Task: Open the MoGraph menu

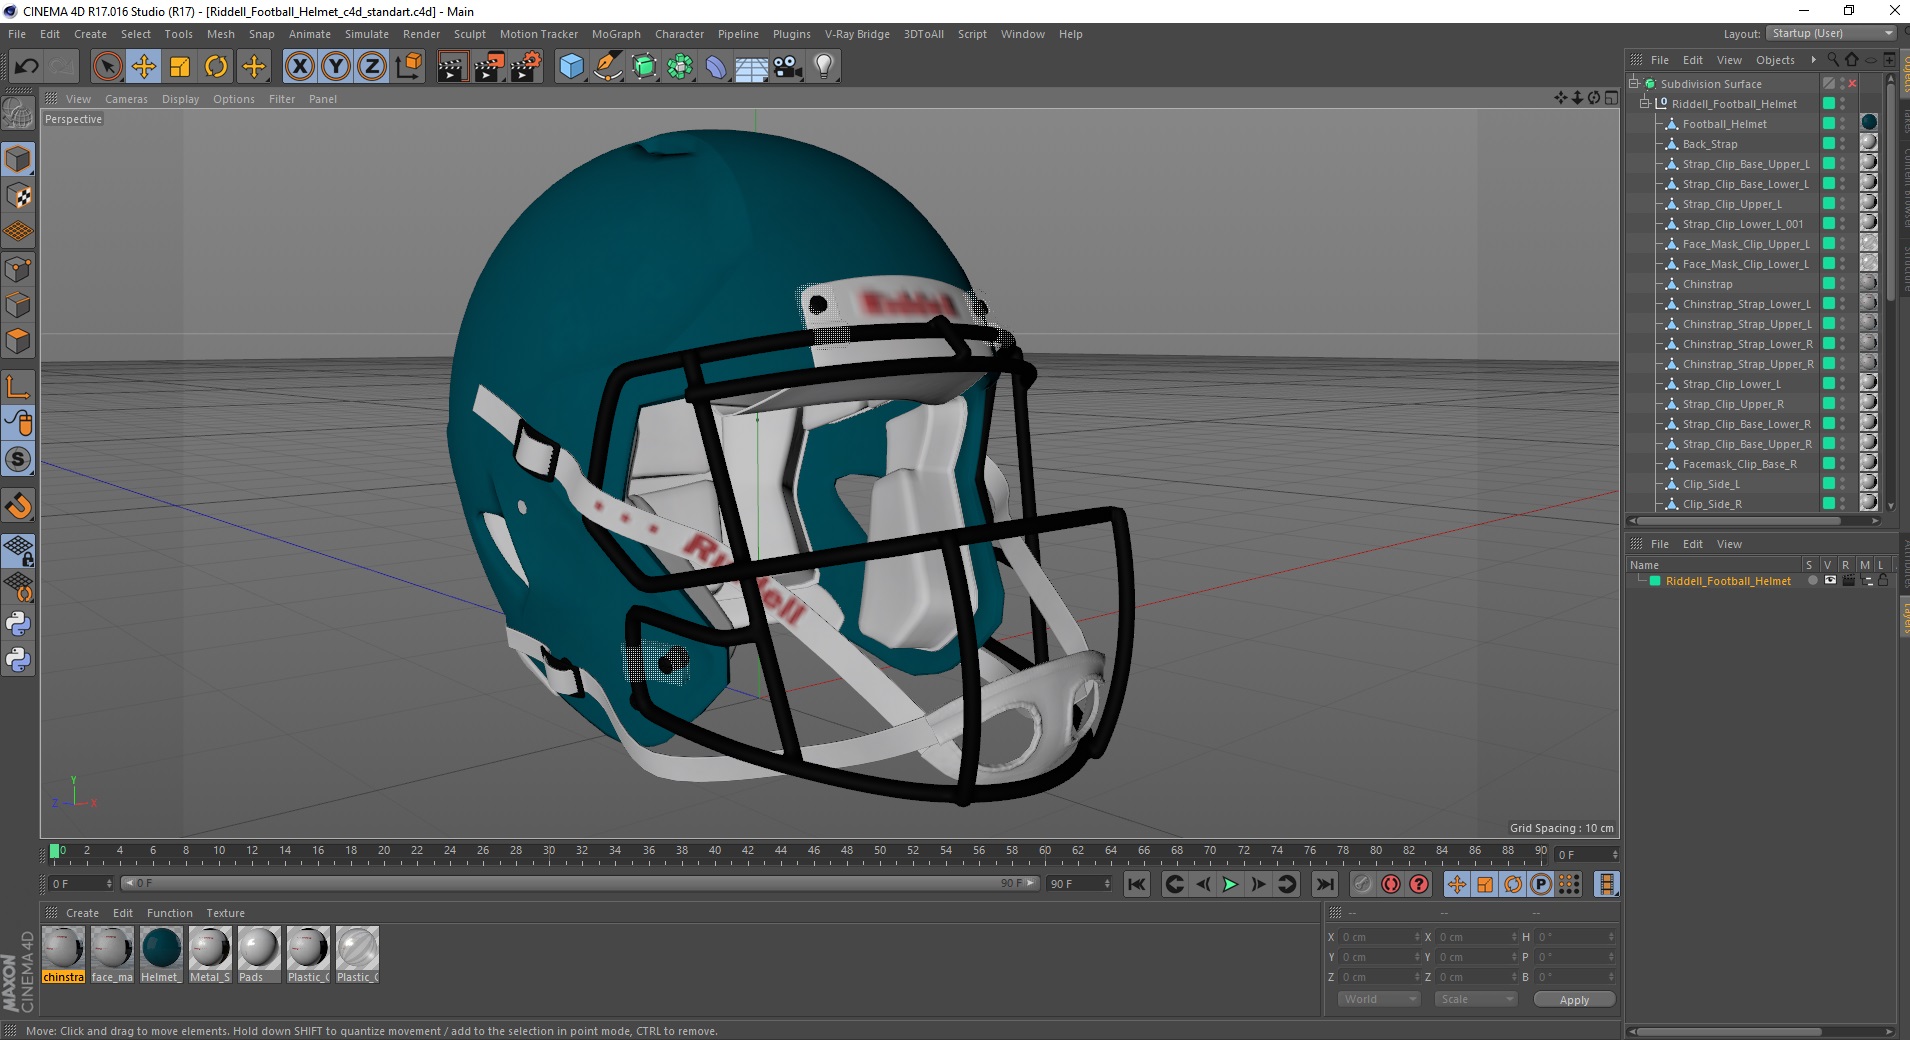Action: click(x=616, y=34)
